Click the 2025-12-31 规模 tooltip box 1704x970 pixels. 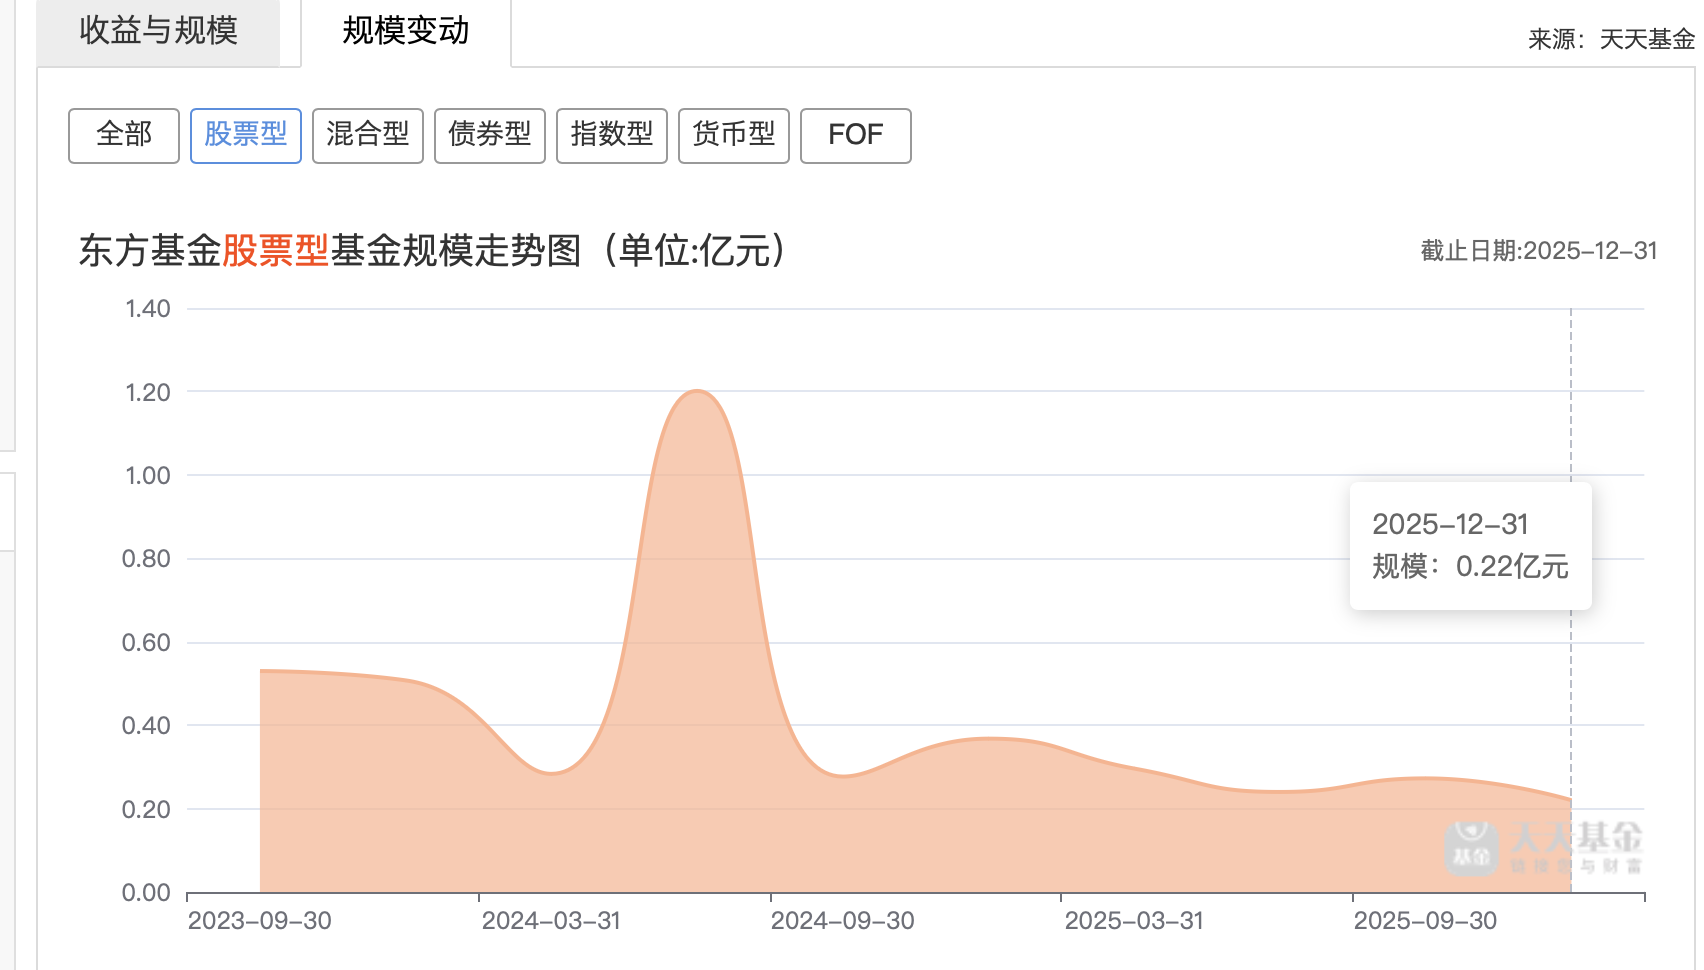coord(1470,545)
